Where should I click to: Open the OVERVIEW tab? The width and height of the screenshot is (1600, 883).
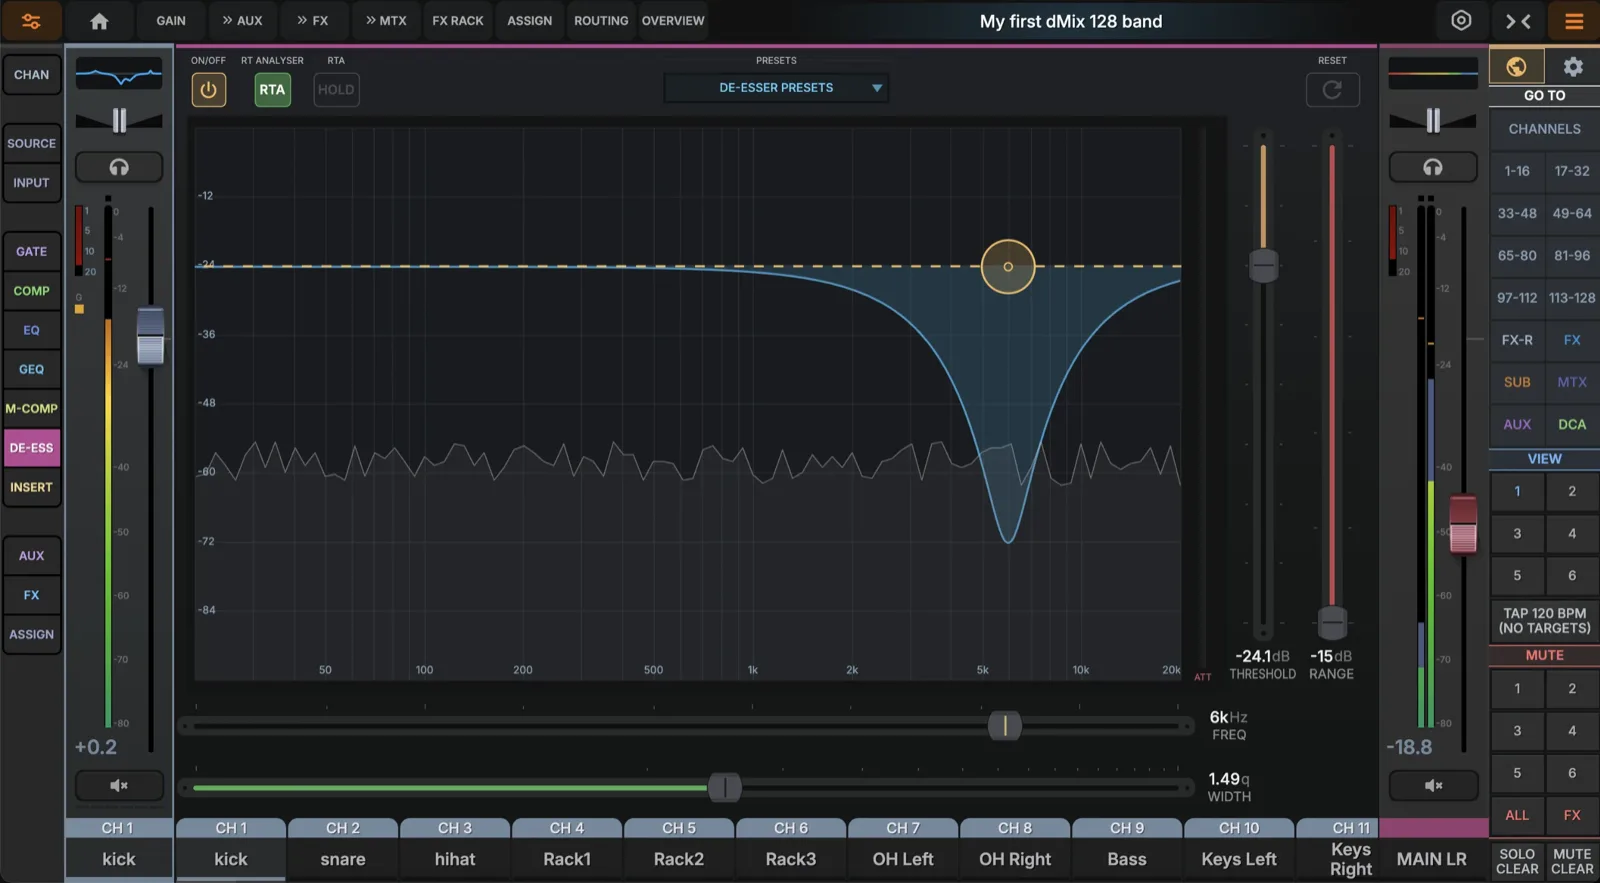tap(673, 21)
